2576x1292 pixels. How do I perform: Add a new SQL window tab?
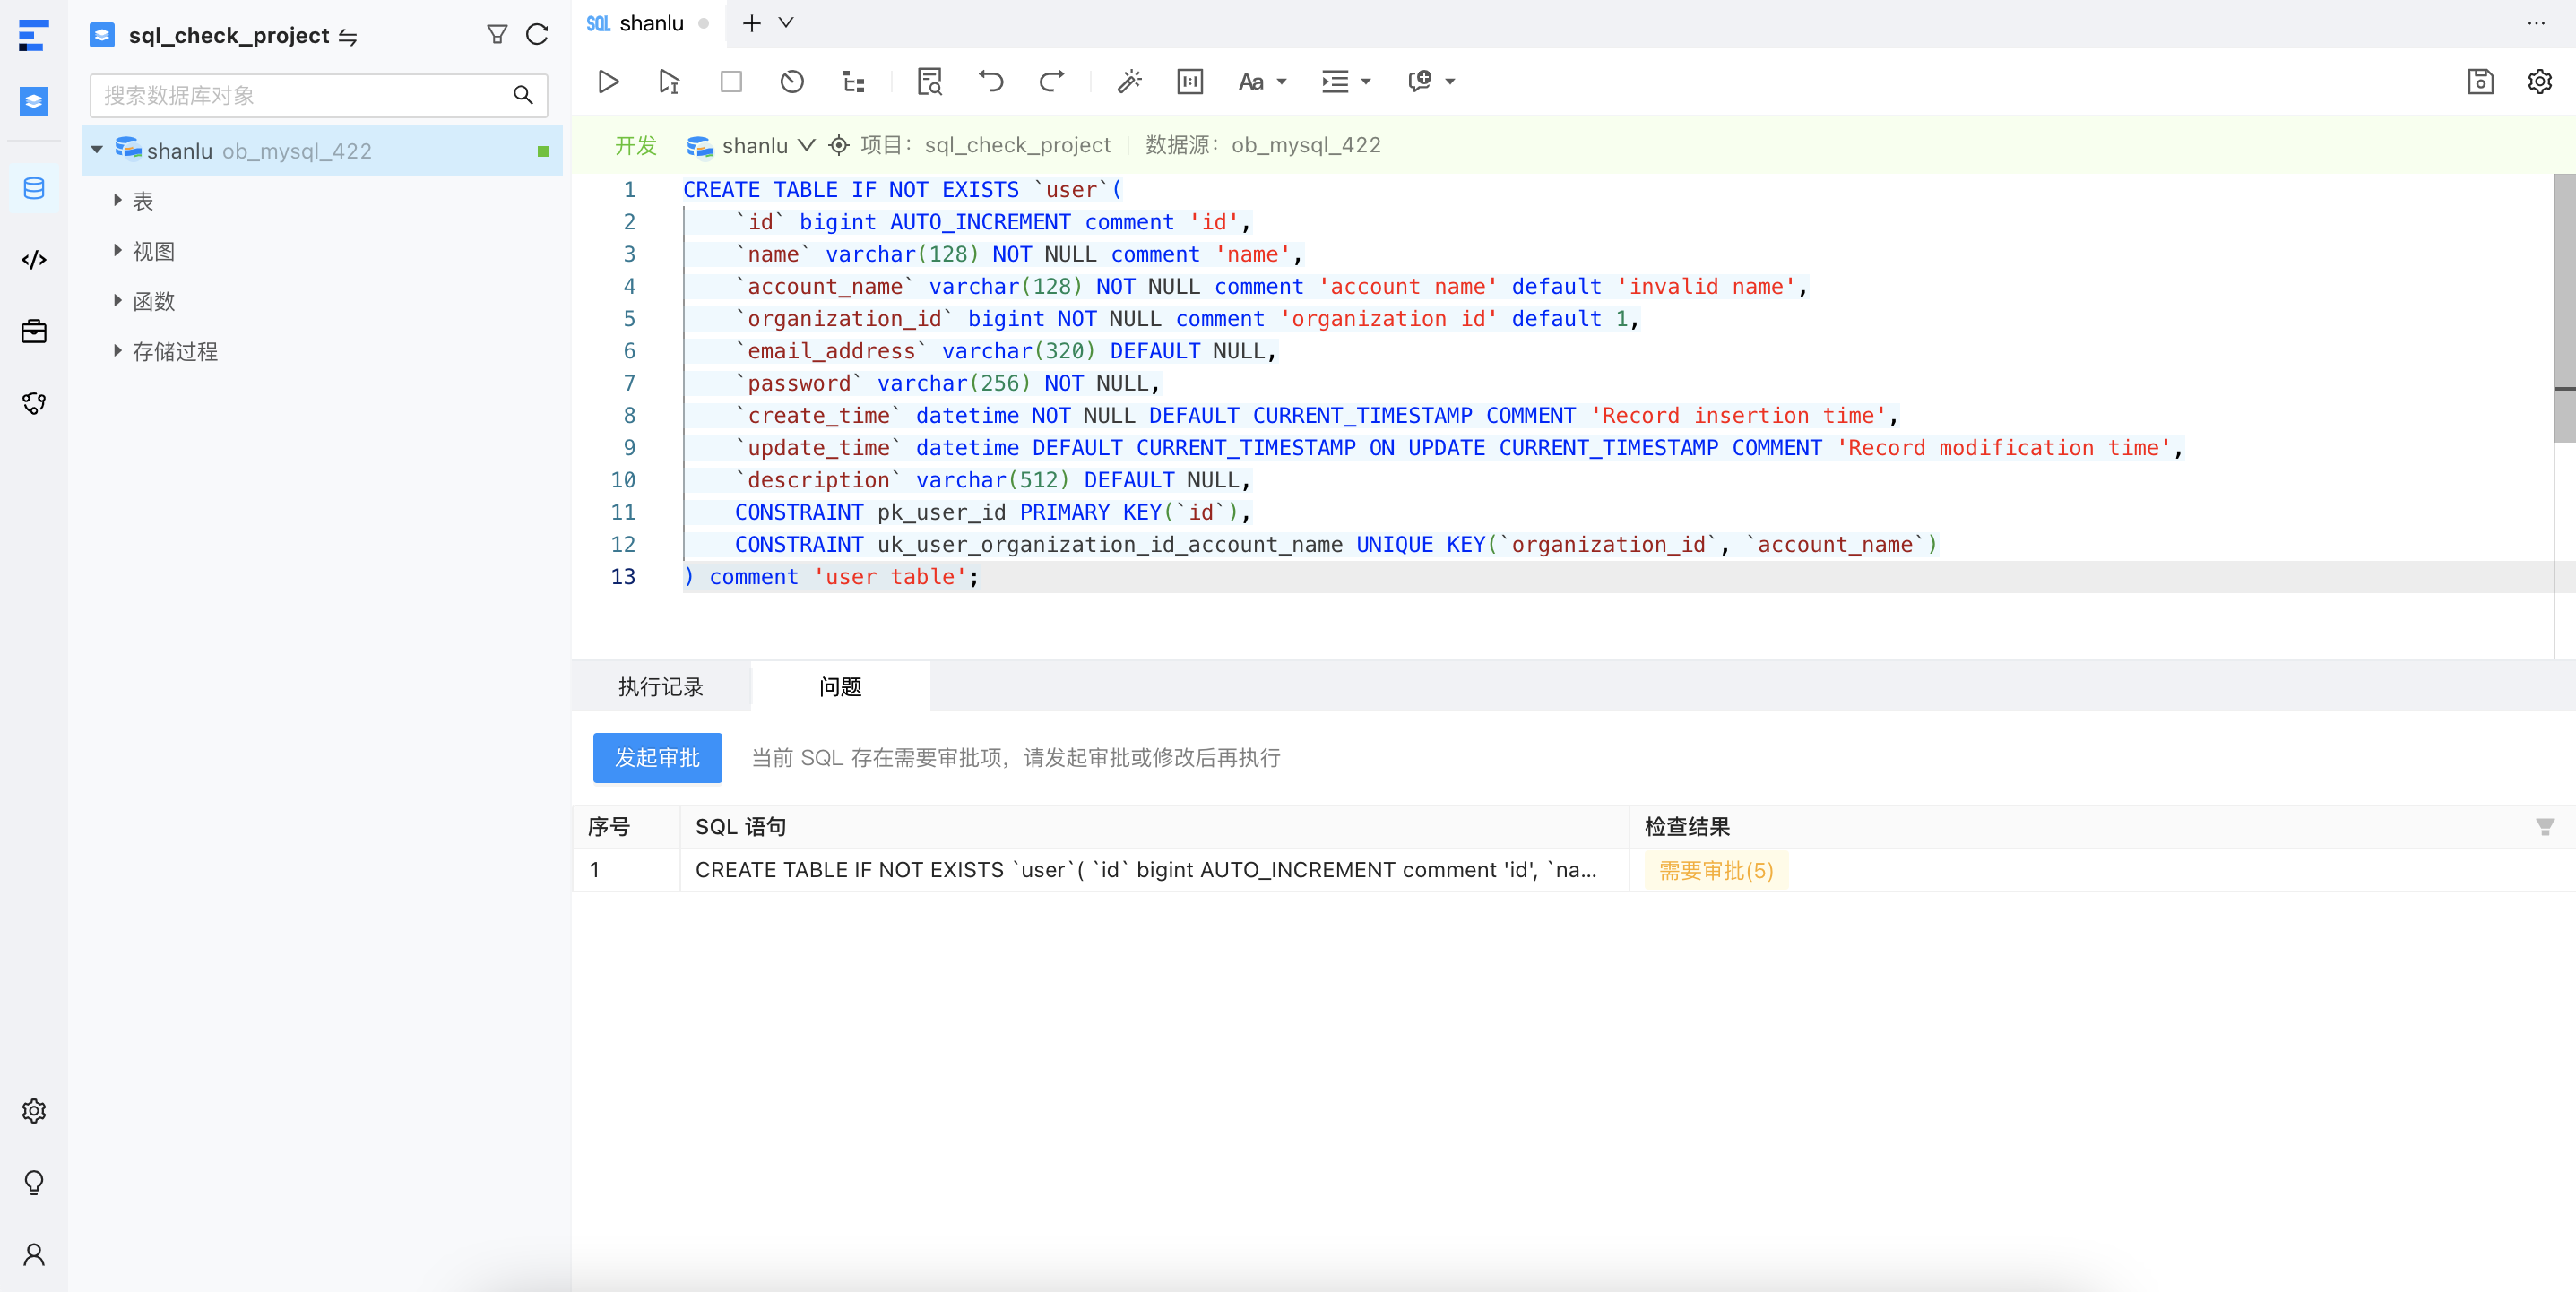coord(752,22)
